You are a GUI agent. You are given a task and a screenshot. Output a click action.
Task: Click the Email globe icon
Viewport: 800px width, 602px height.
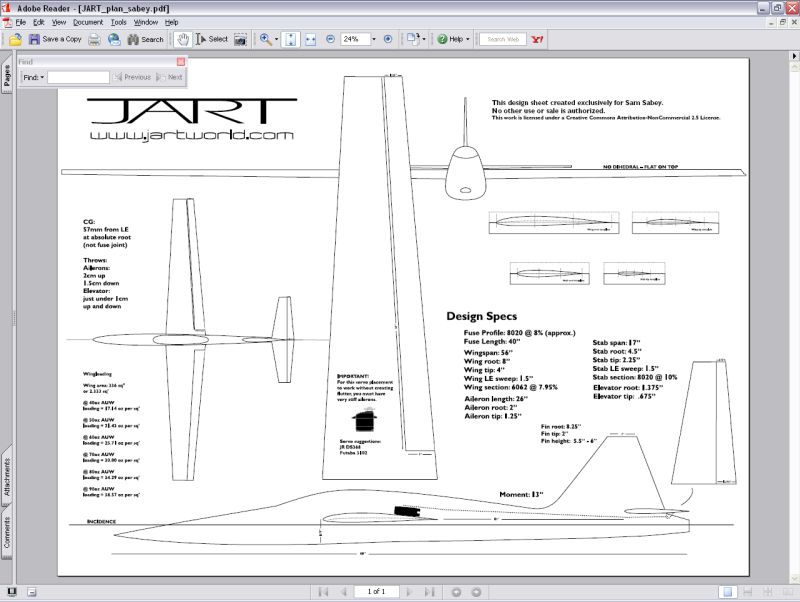click(114, 39)
